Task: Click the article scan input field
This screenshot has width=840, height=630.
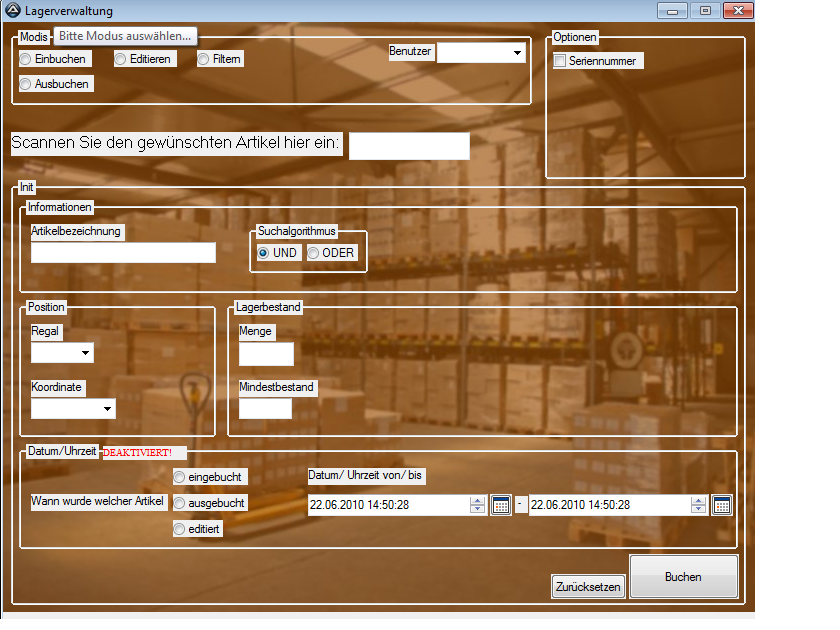Action: tap(408, 146)
